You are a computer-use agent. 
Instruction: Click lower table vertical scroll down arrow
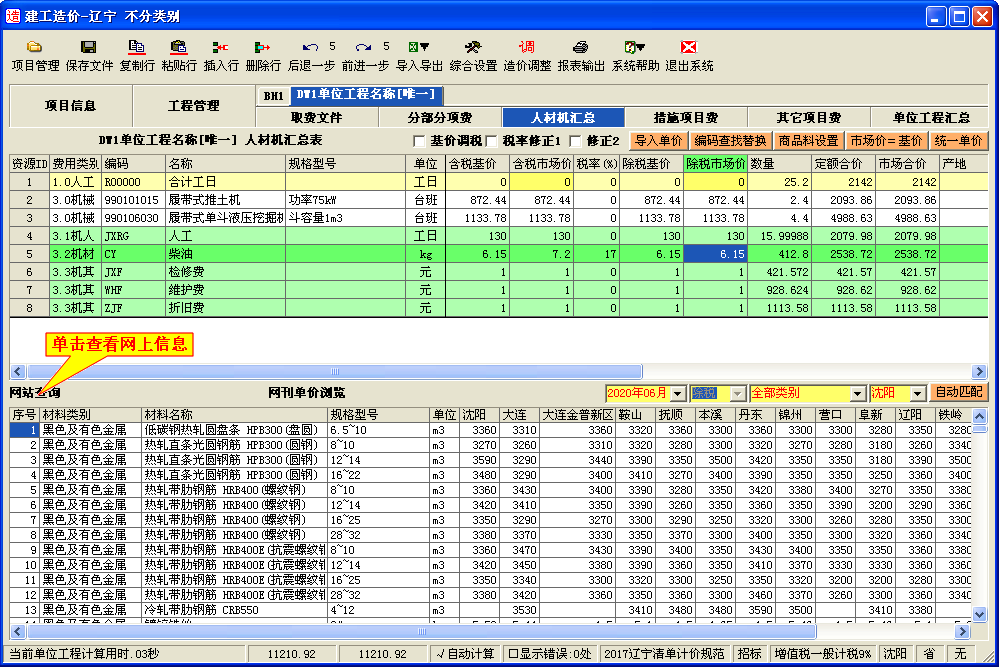pyautogui.click(x=980, y=615)
